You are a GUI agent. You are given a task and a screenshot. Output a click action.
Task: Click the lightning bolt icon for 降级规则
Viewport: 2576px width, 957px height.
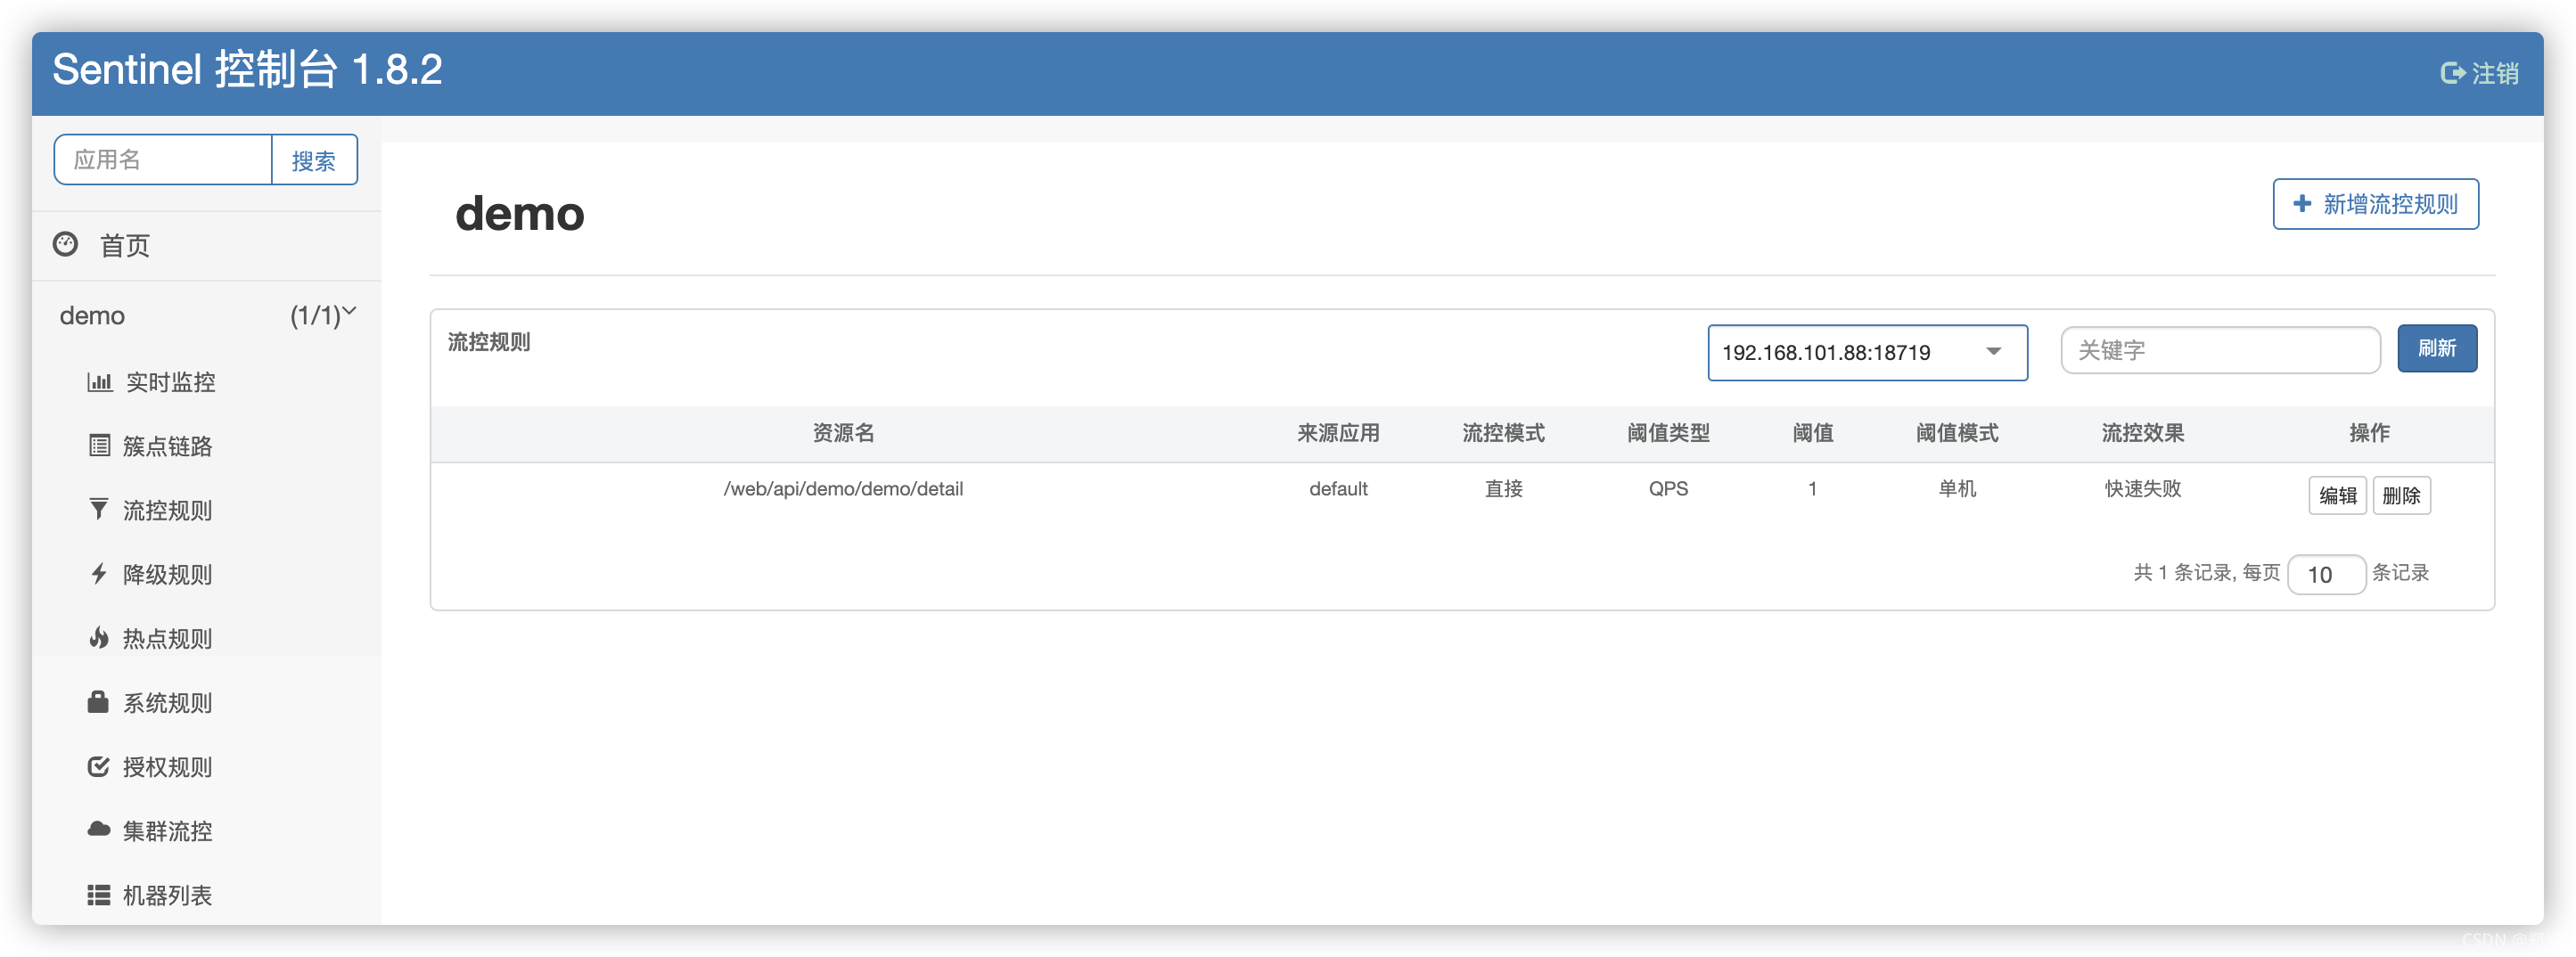[x=99, y=574]
